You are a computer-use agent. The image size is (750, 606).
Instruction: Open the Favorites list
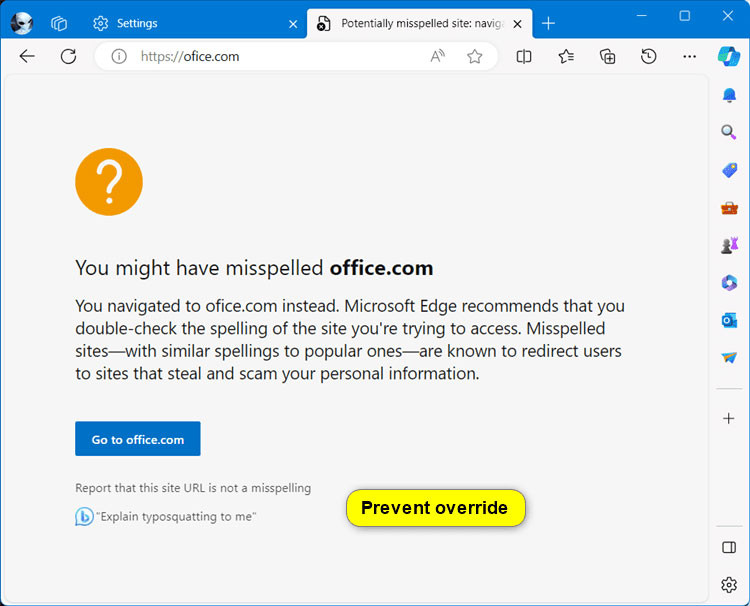(566, 56)
